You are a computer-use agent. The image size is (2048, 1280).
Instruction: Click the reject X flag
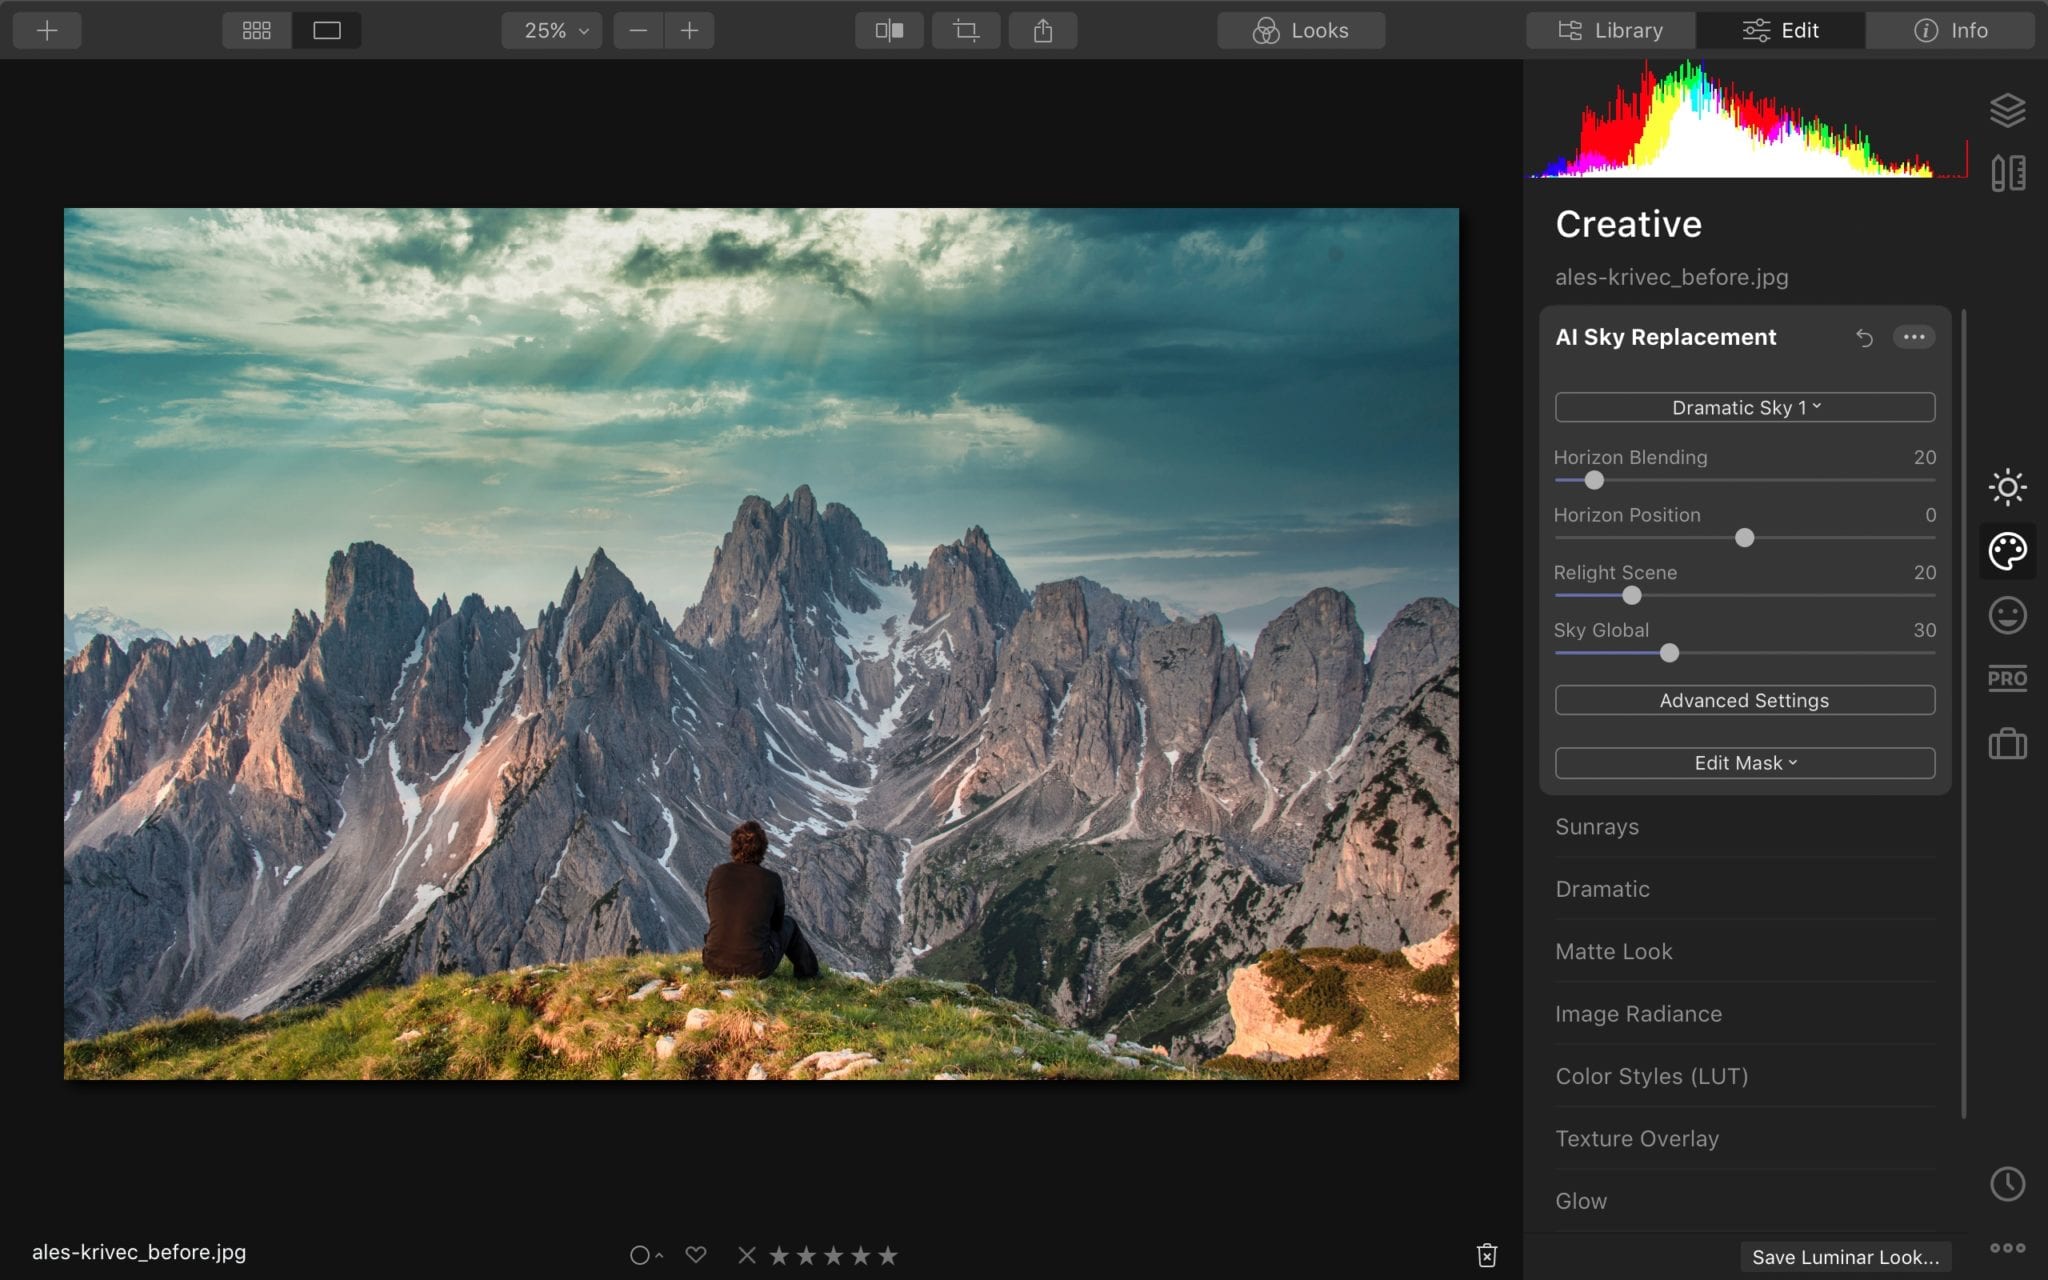point(747,1254)
